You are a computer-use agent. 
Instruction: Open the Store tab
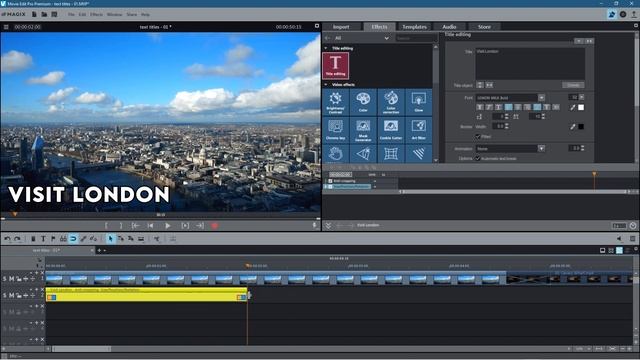pos(484,27)
